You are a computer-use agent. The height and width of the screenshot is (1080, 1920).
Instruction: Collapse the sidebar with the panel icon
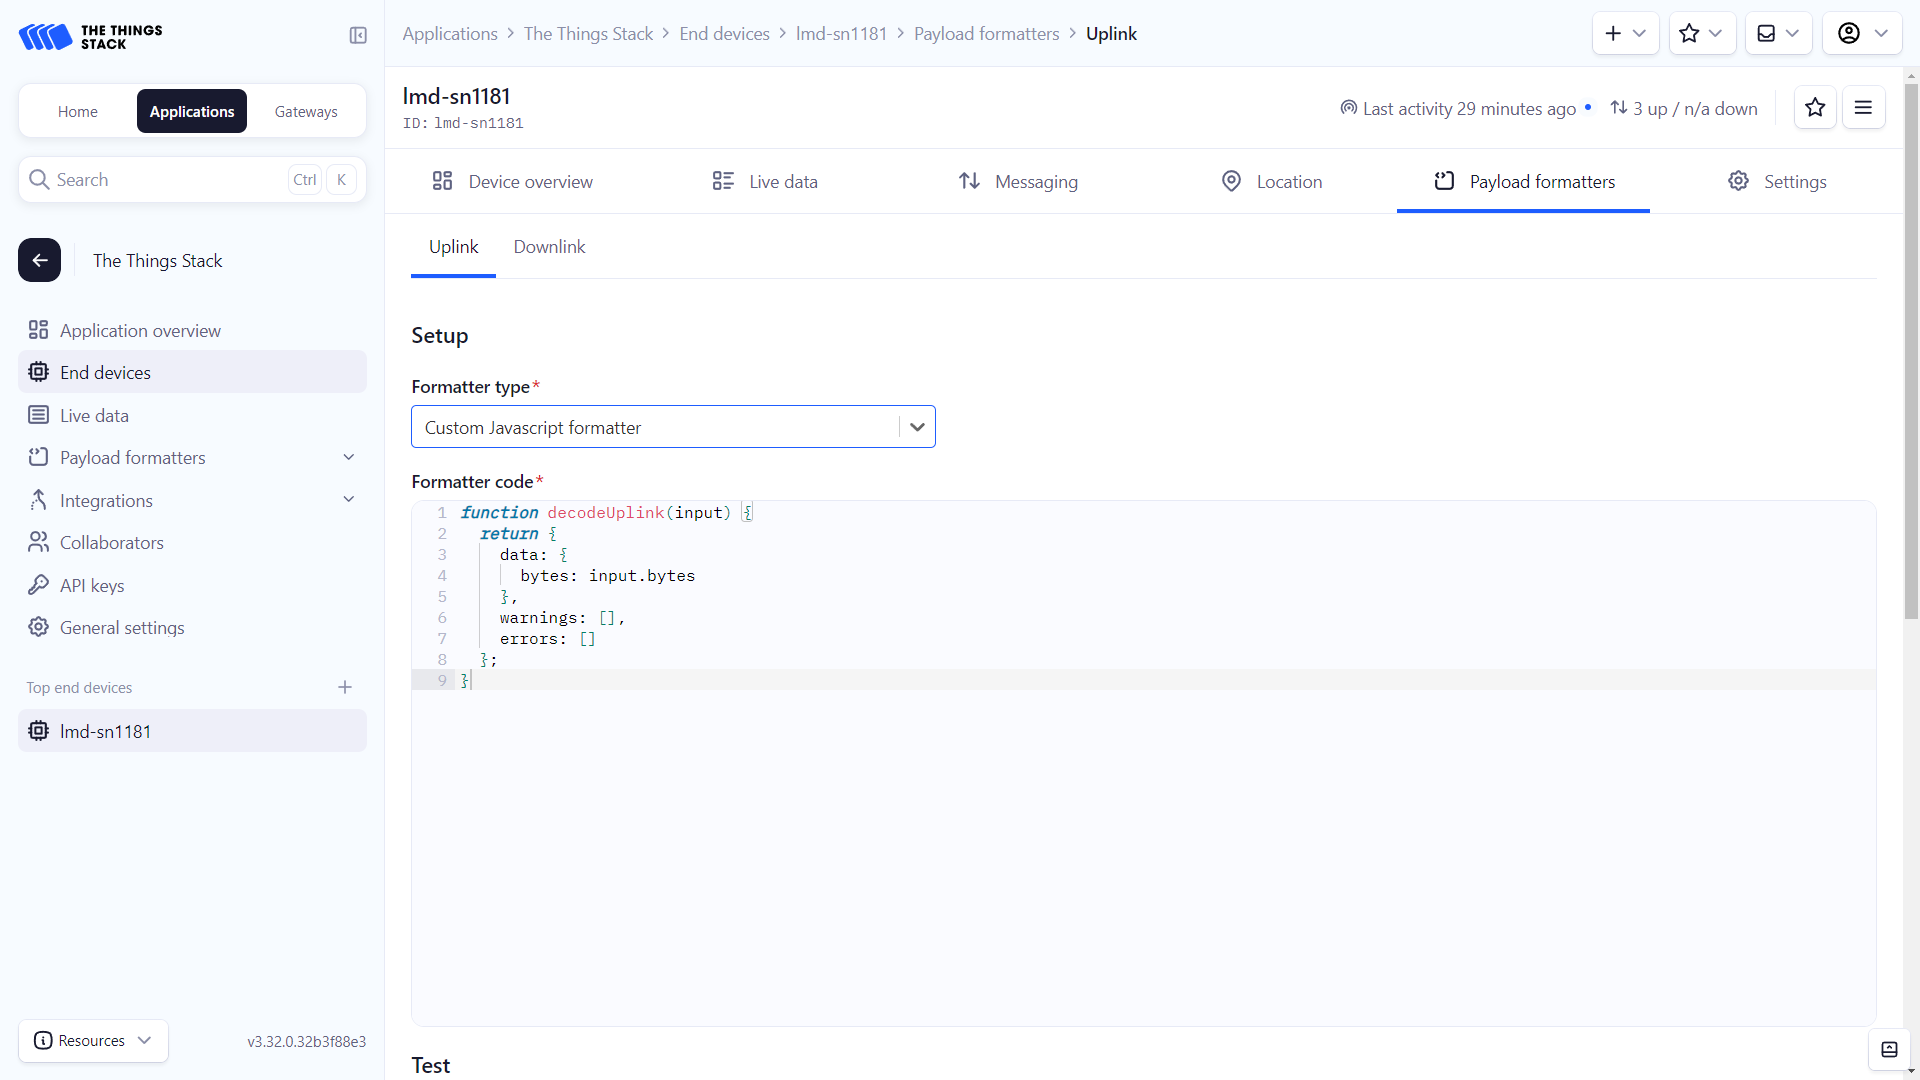point(358,36)
